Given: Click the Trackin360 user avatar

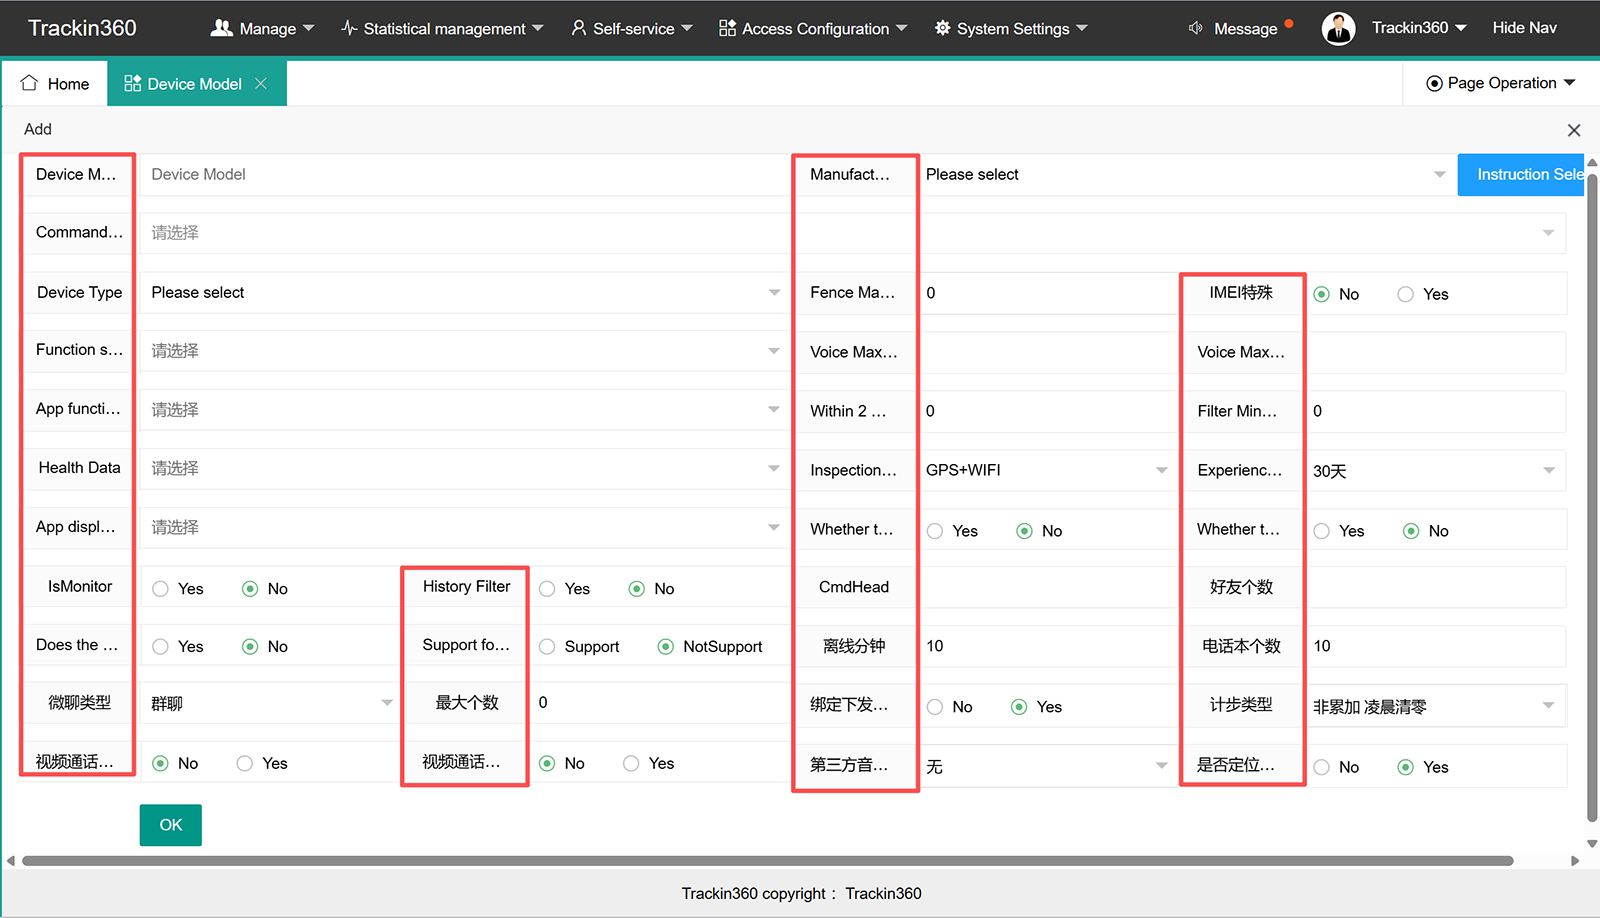Looking at the screenshot, I should 1338,28.
